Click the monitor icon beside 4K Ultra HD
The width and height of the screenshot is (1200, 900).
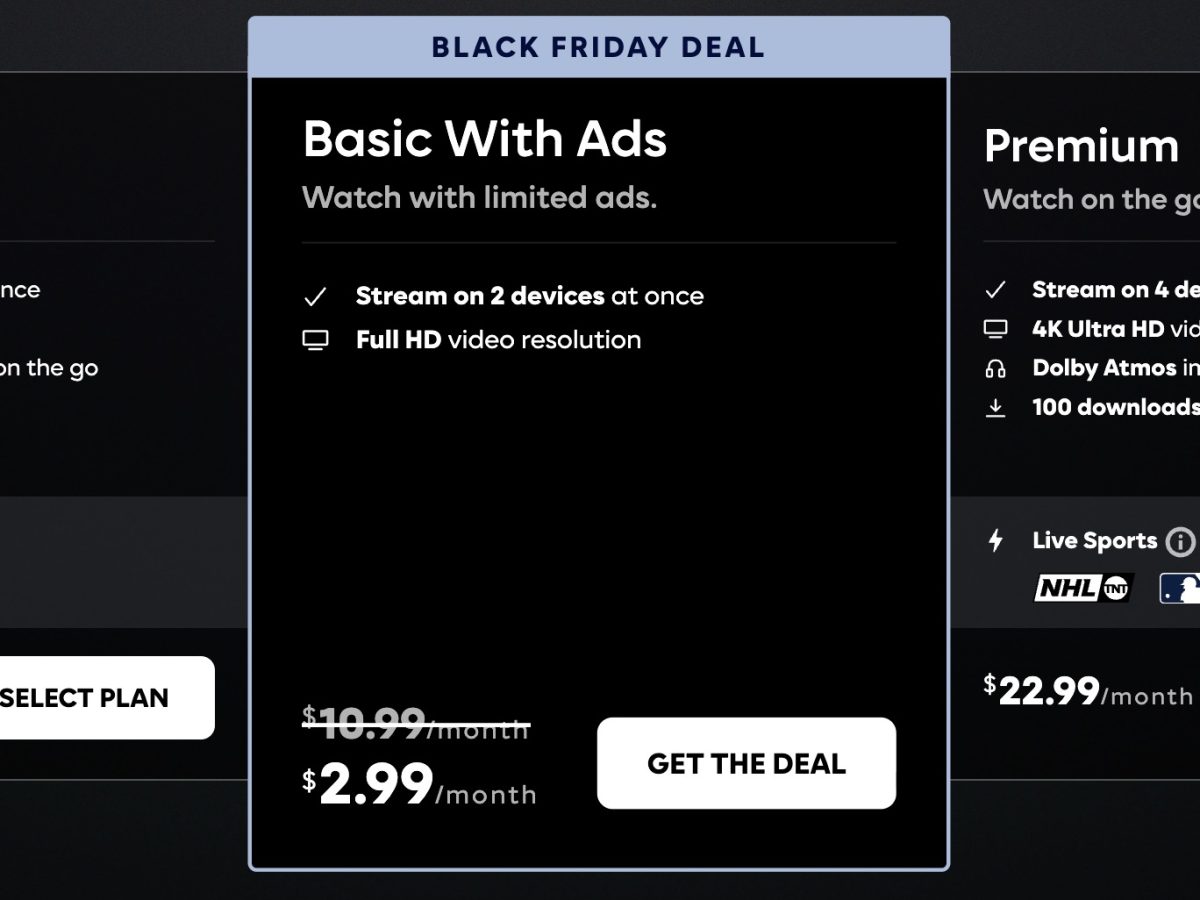(995, 329)
